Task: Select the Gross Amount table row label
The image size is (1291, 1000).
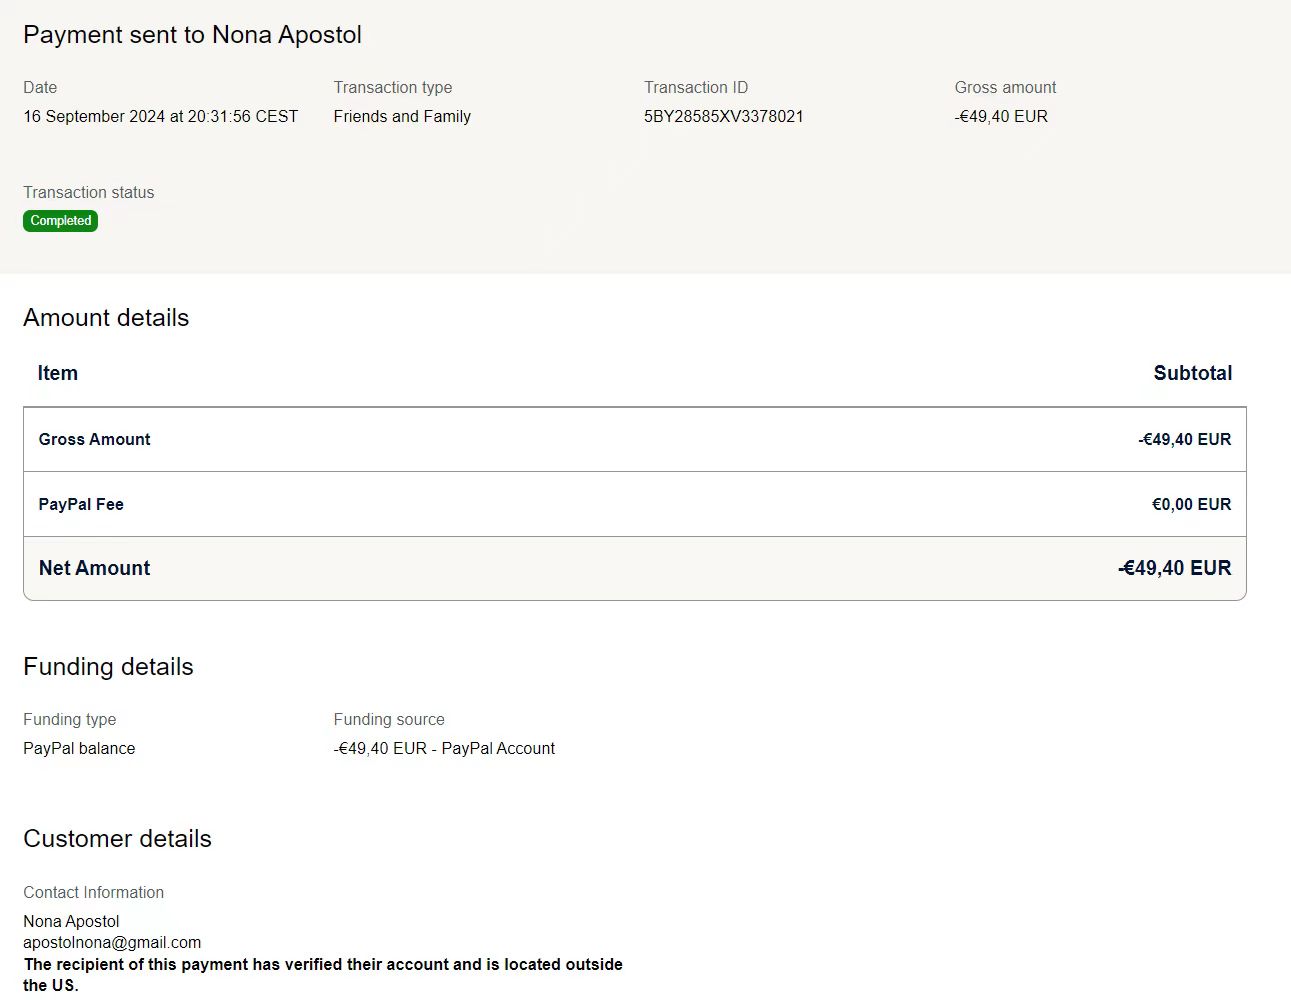Action: [x=94, y=439]
